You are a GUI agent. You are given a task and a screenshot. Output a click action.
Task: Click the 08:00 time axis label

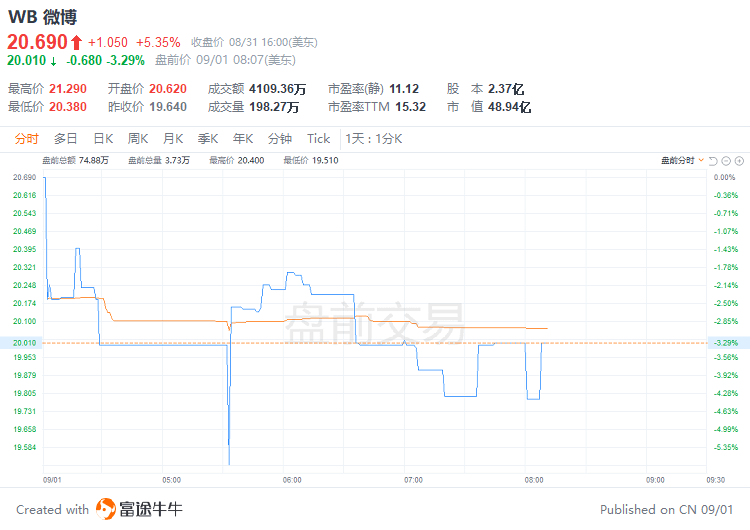pos(534,480)
